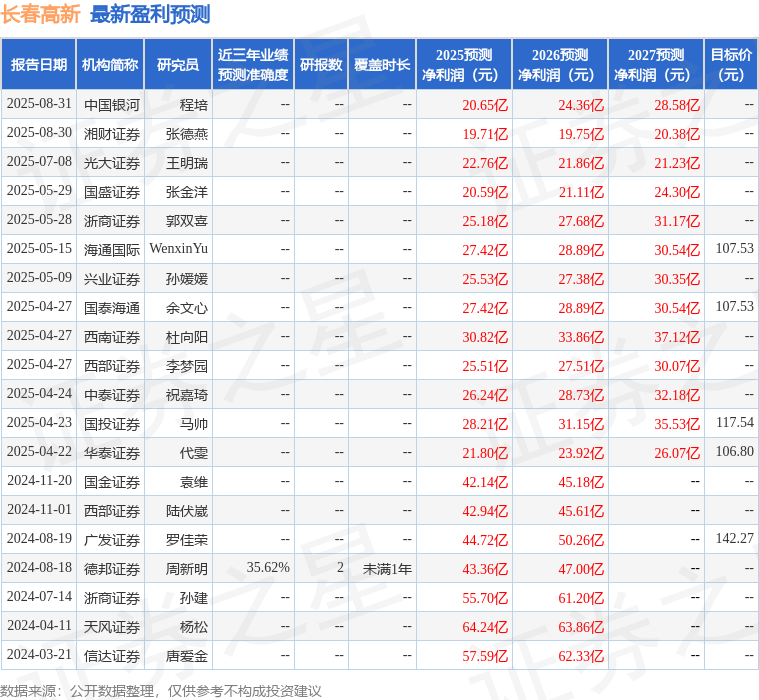The image size is (759, 700).
Task: Select institution 华泰证券
Action: [112, 453]
